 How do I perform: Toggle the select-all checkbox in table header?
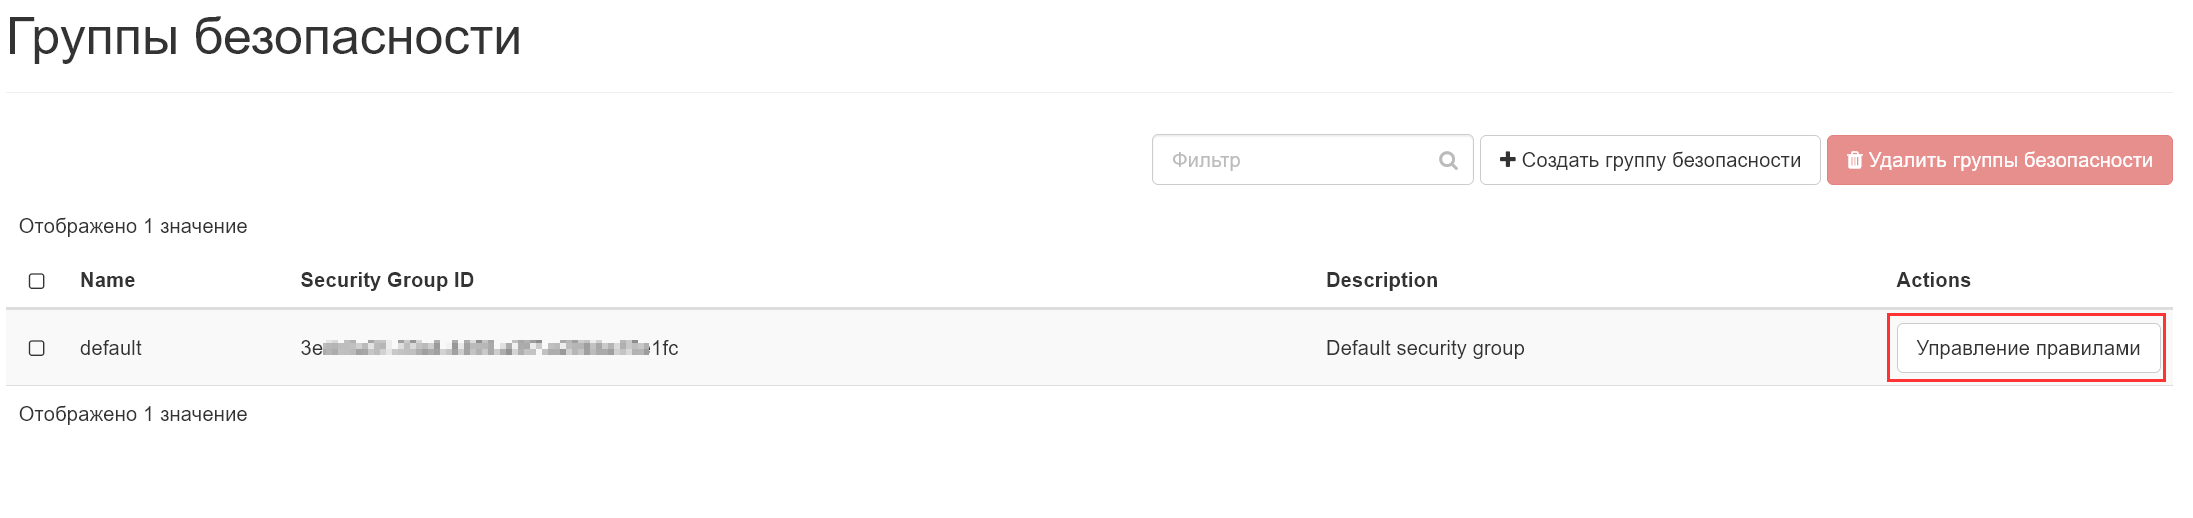[37, 281]
